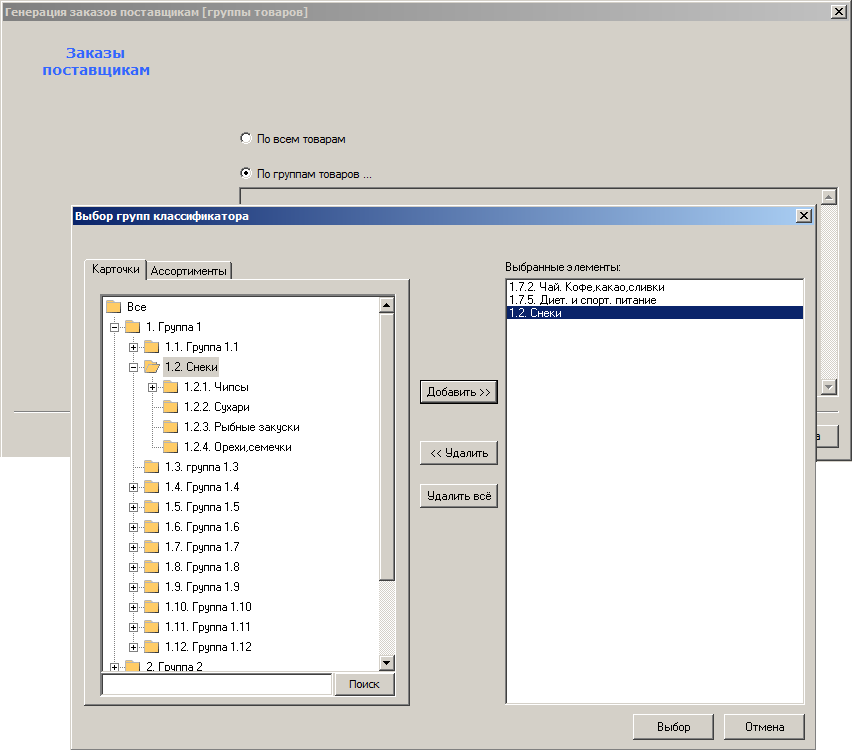Select the 'По группам товаров ...' radio button
Screen dimensions: 852x750
246,173
